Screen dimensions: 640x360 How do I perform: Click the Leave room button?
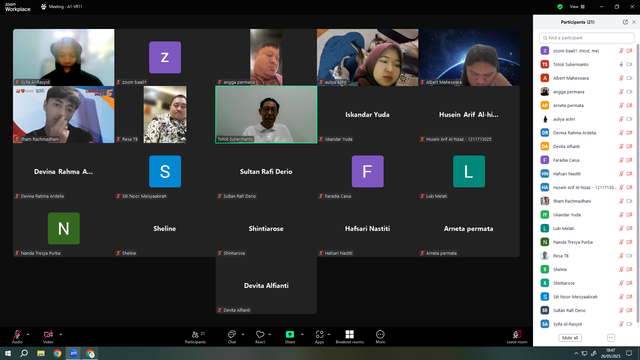pos(517,336)
